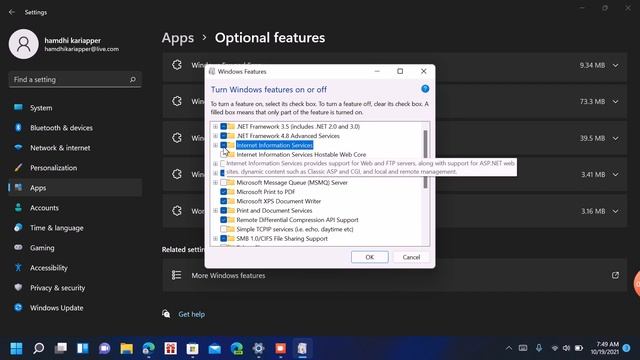Expand the .NET Framework 3.5 tree node
The height and width of the screenshot is (360, 640).
215,127
